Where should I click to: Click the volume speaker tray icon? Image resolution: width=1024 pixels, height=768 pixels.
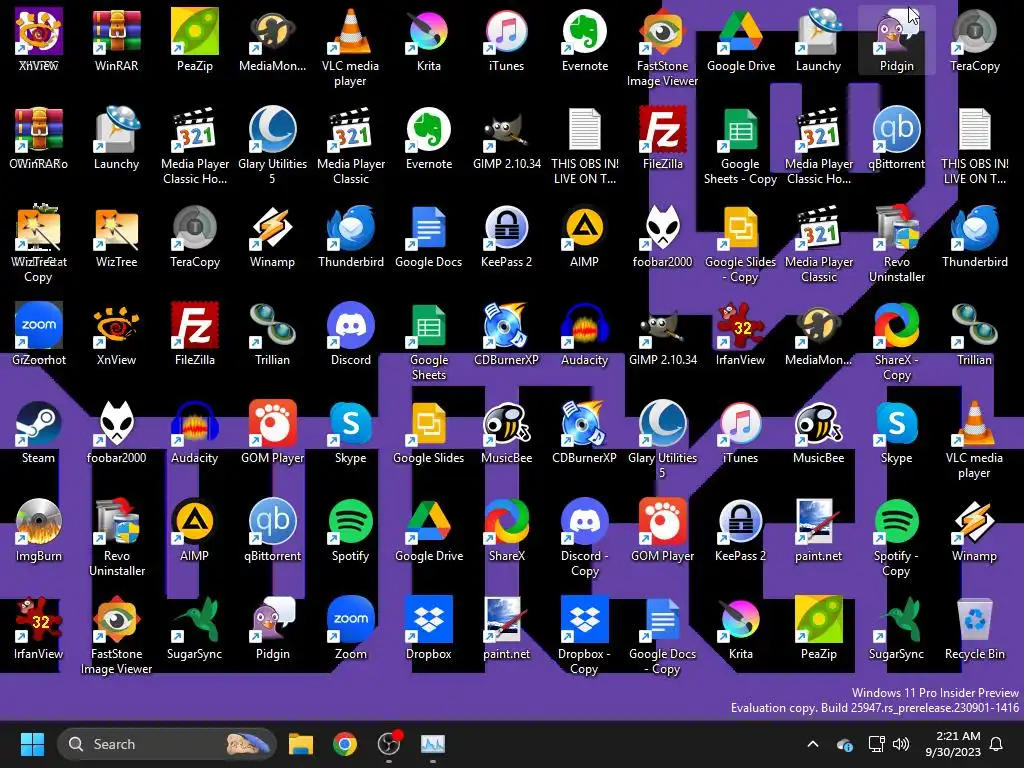click(x=901, y=744)
